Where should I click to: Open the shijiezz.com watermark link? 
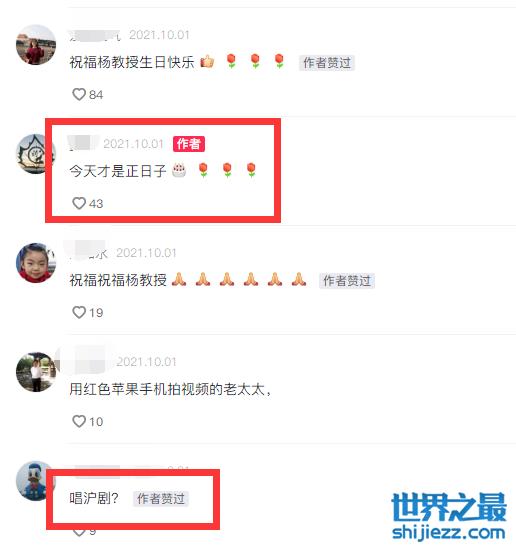(449, 532)
